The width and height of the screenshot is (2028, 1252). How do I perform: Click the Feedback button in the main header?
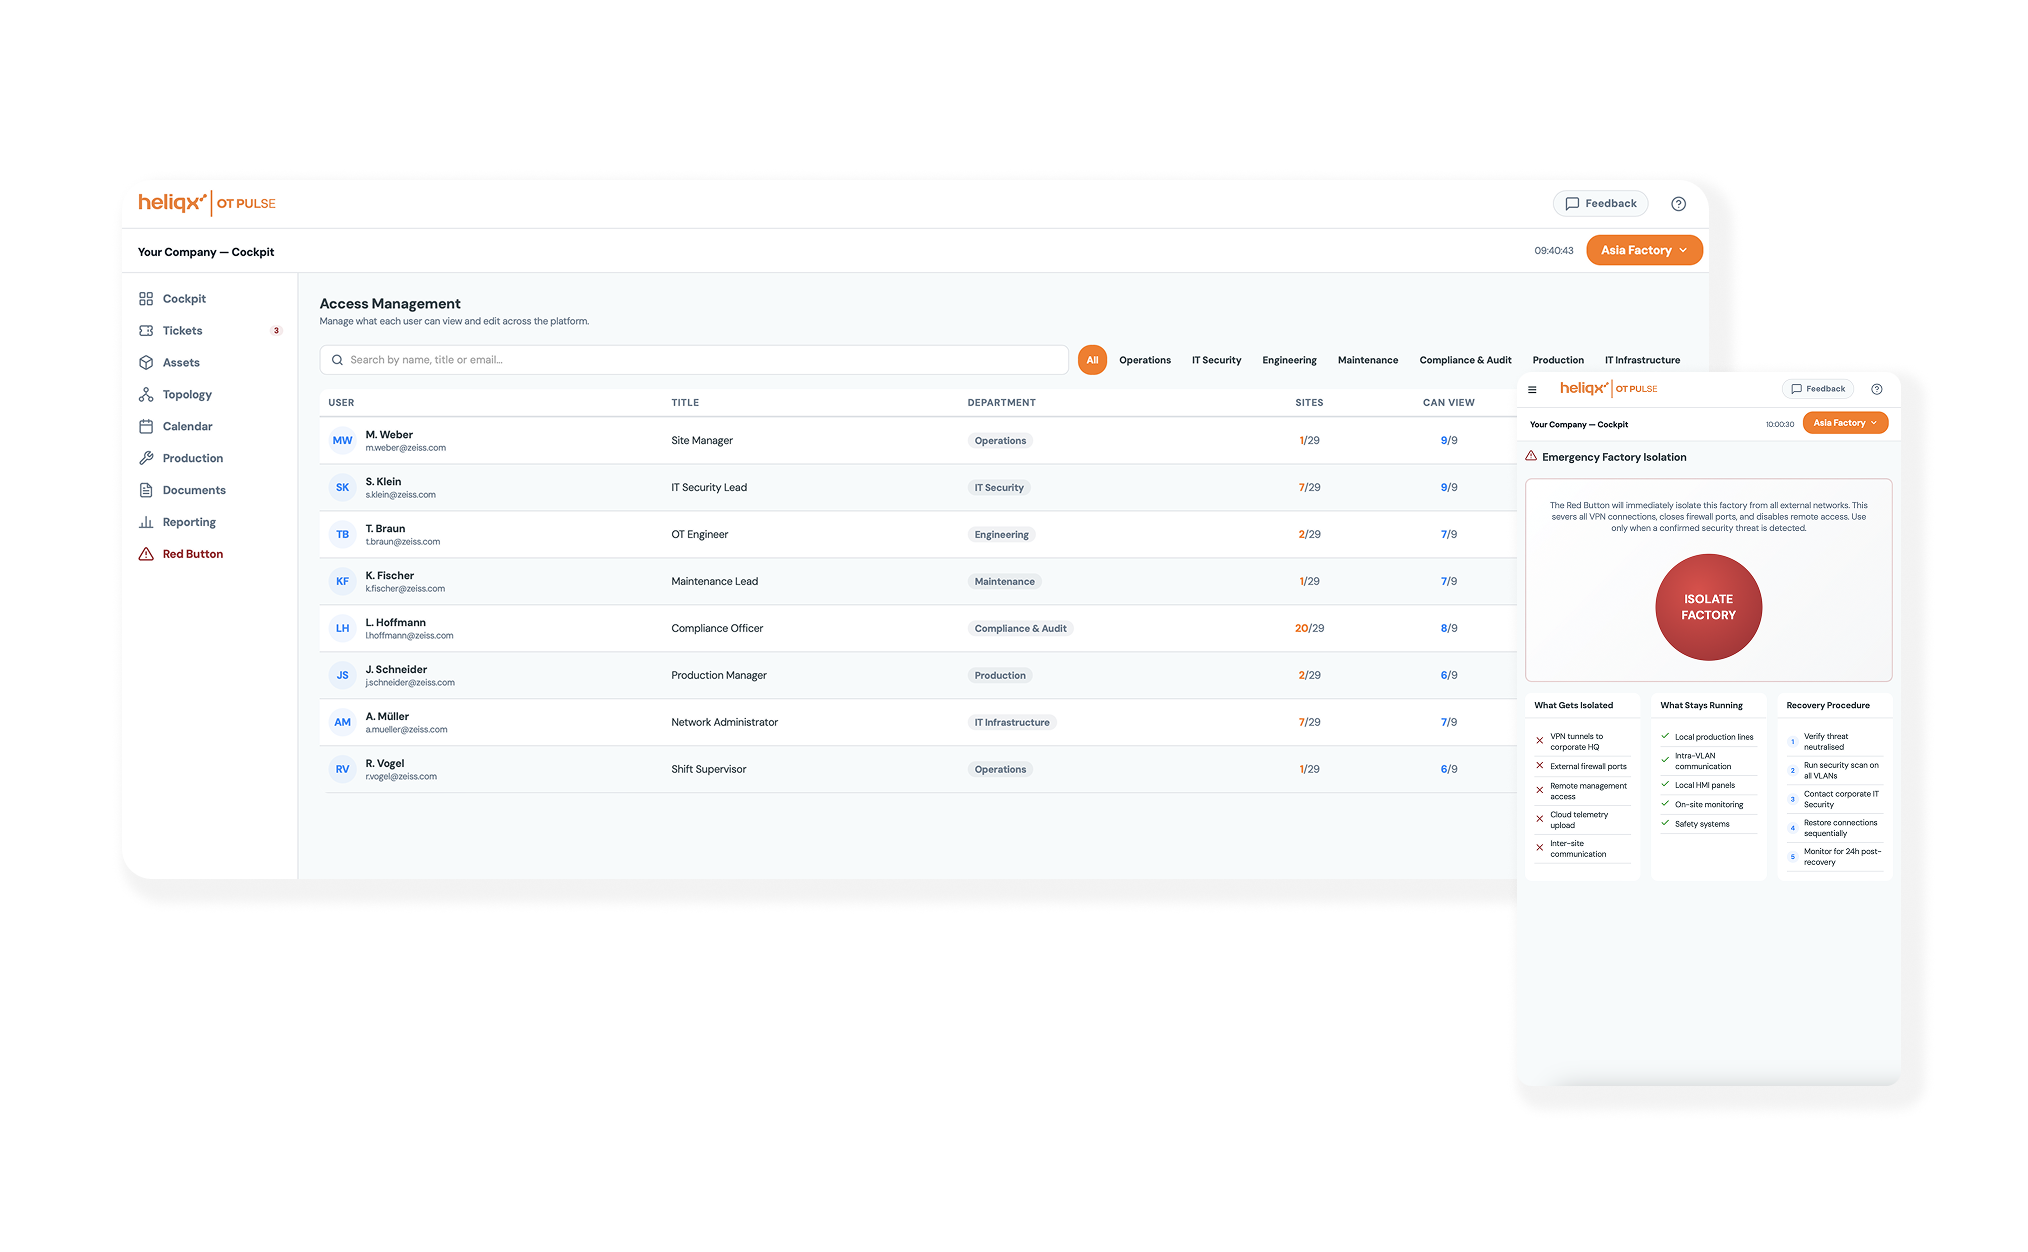[x=1600, y=204]
